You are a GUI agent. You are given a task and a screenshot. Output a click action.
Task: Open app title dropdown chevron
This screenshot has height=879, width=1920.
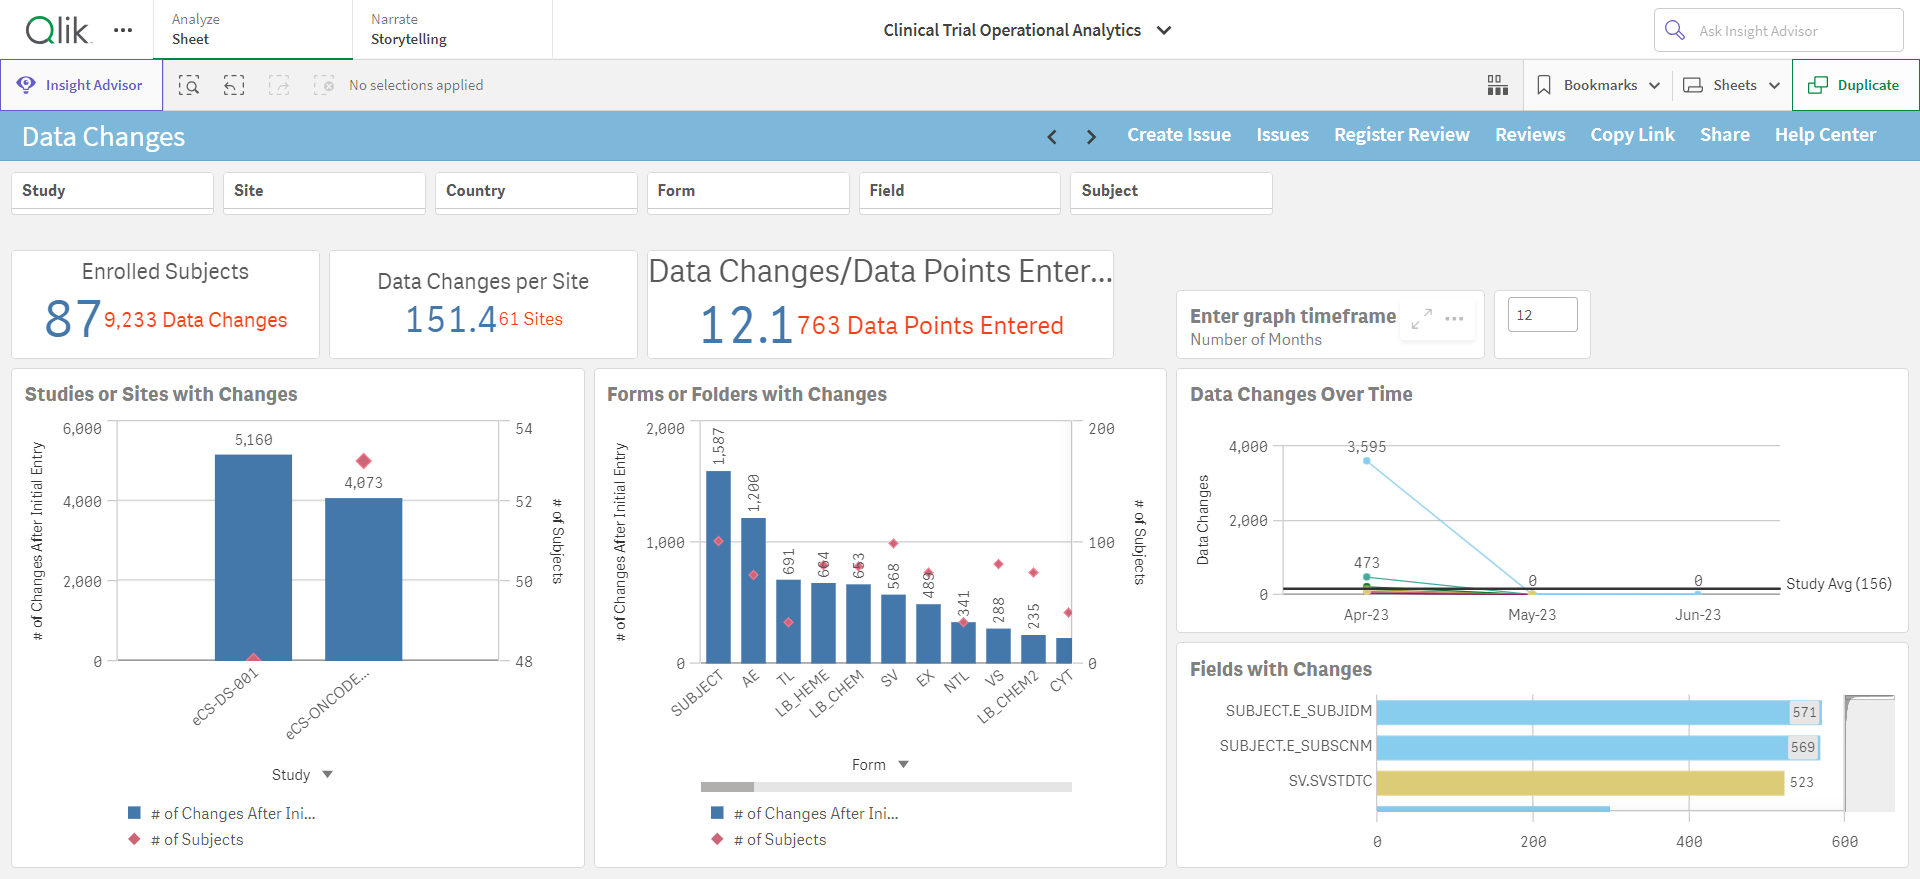tap(1164, 30)
